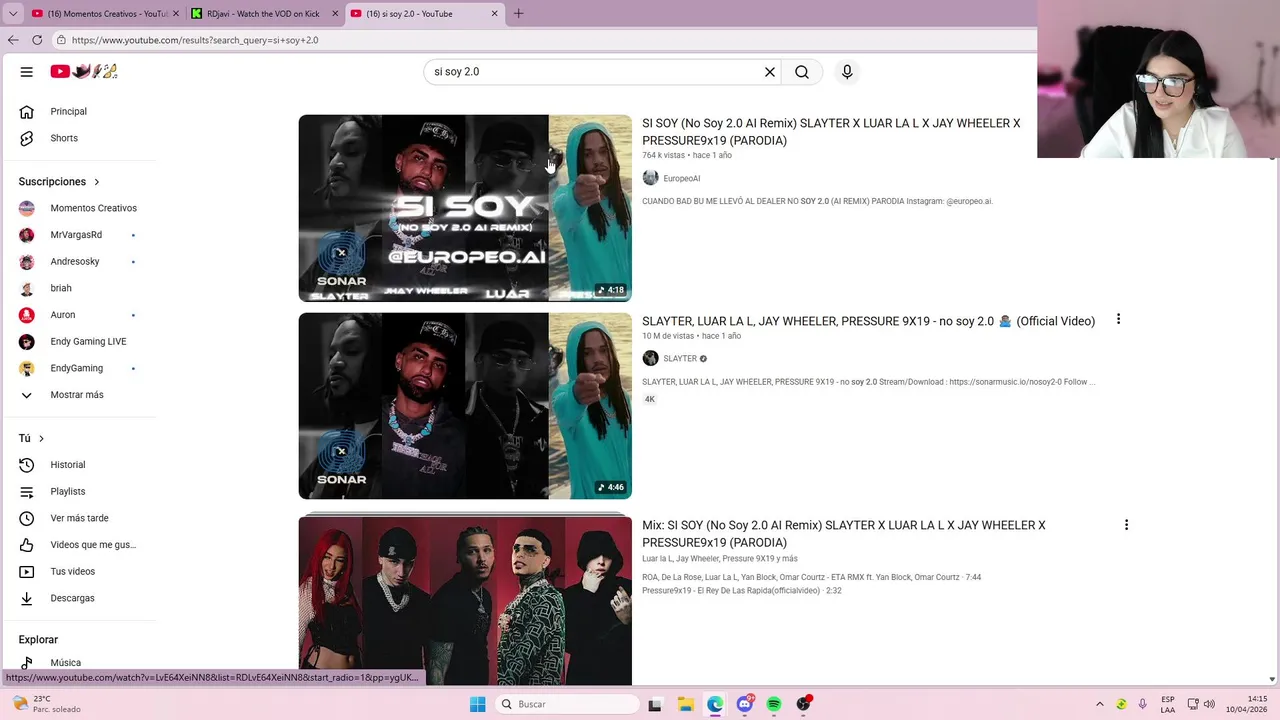Expand 'Mostrar más' subscriptions

pyautogui.click(x=78, y=395)
